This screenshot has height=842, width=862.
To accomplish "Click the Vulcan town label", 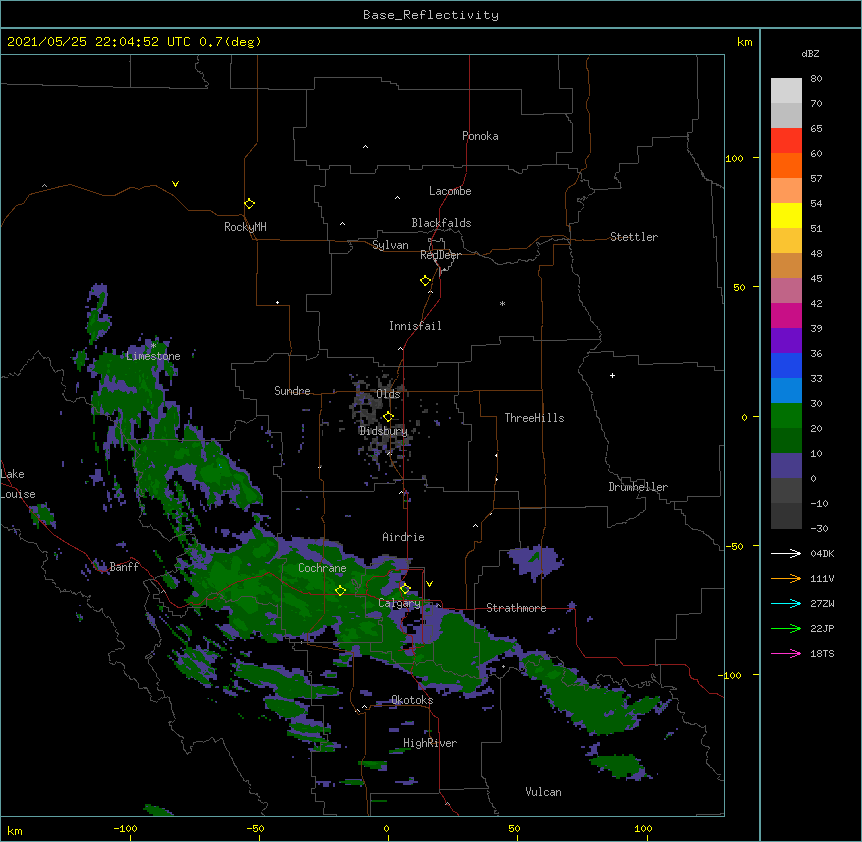I will pyautogui.click(x=543, y=792).
